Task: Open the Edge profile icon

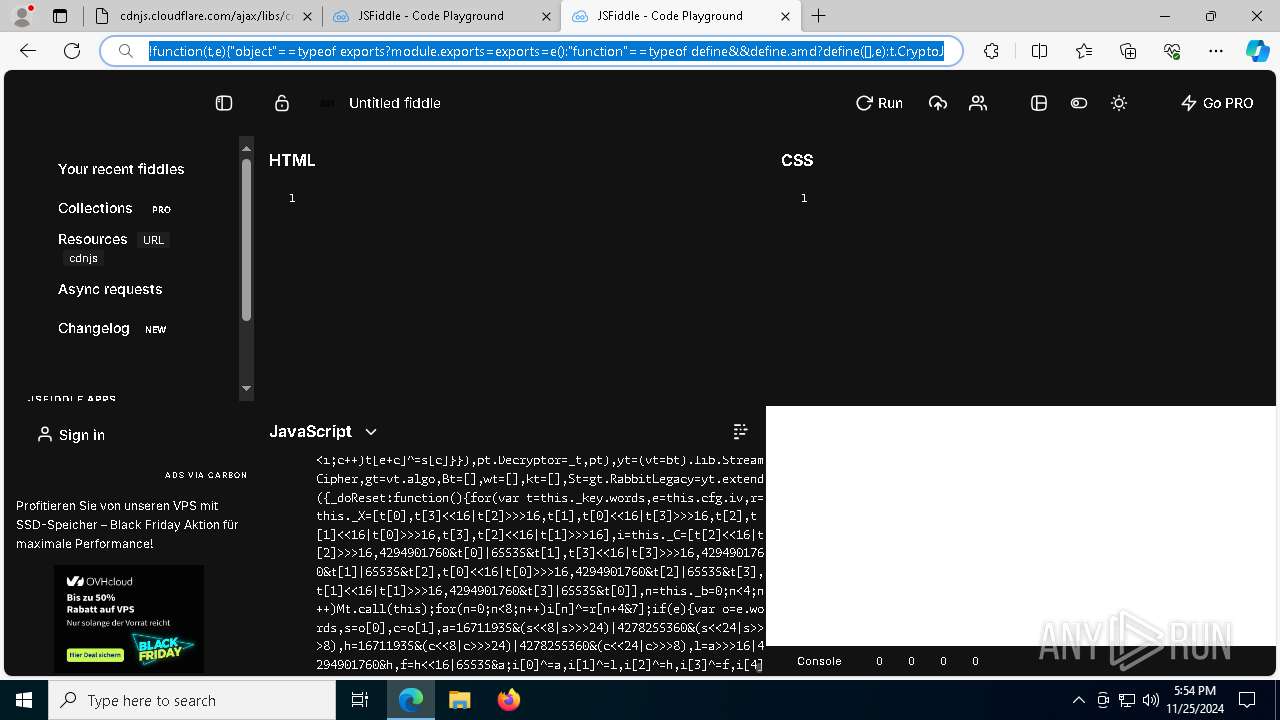Action: click(x=22, y=16)
